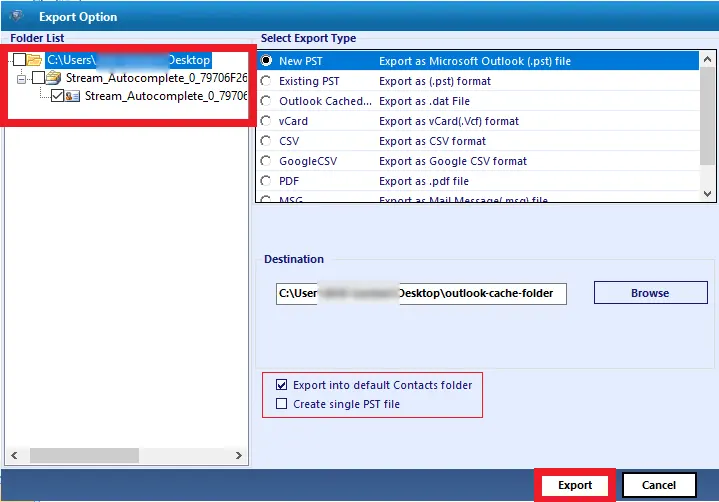The width and height of the screenshot is (719, 502).
Task: Click folder list scroll left arrow
Action: coord(14,455)
